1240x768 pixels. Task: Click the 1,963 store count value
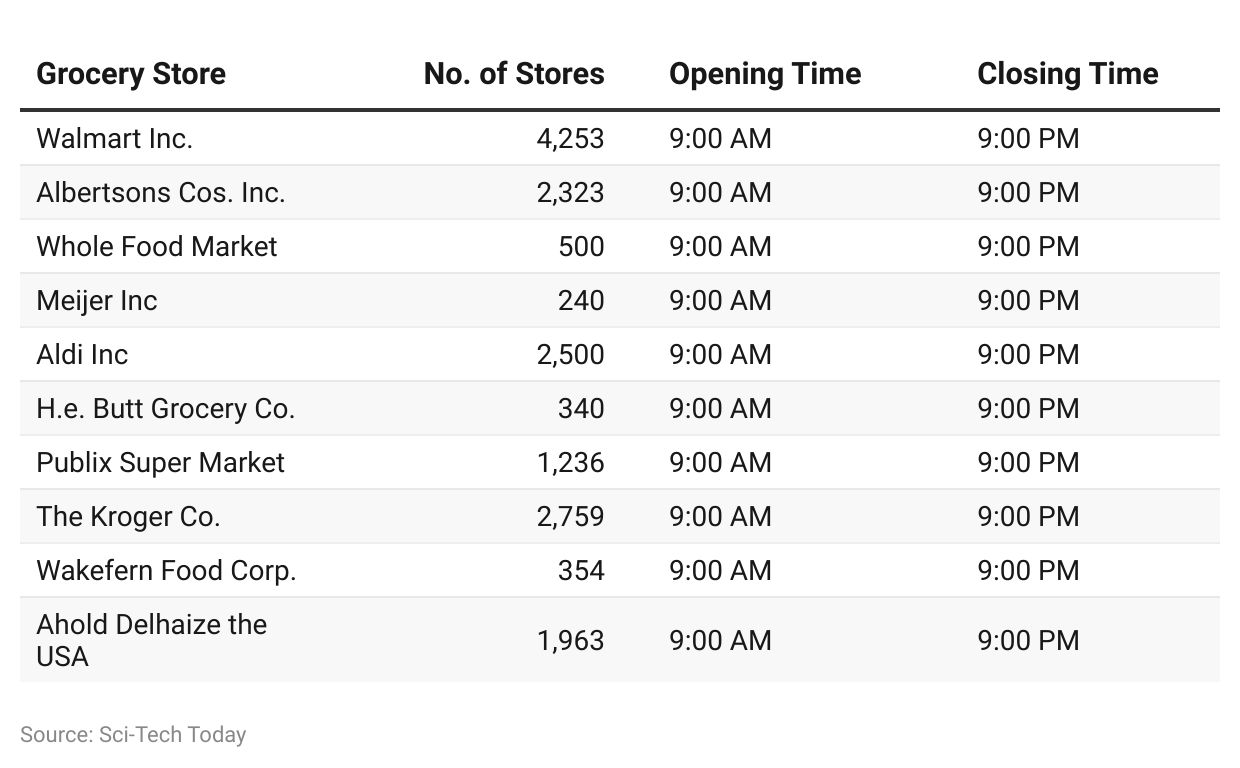pos(570,640)
